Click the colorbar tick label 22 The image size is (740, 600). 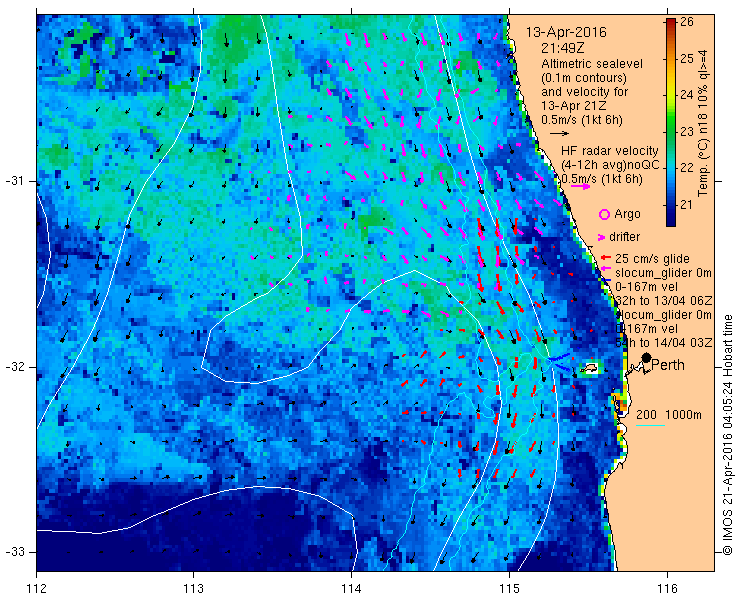[x=687, y=168]
